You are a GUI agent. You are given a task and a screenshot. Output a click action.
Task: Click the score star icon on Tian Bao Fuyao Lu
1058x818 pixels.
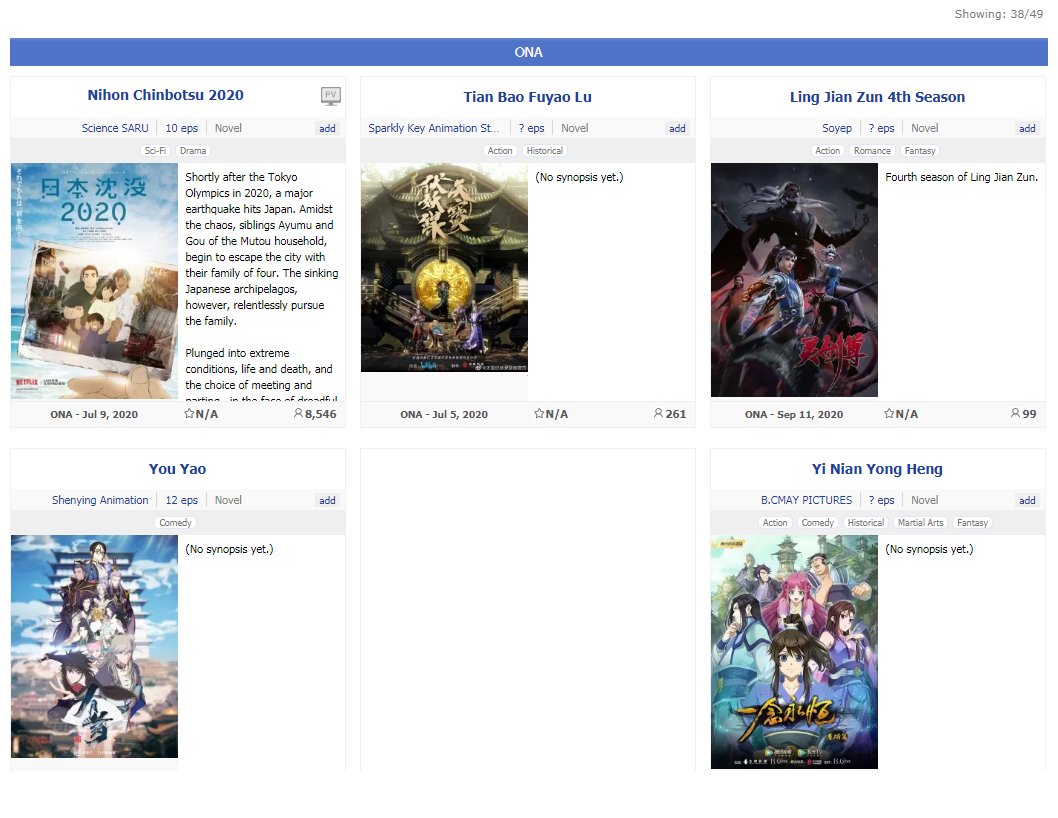539,414
